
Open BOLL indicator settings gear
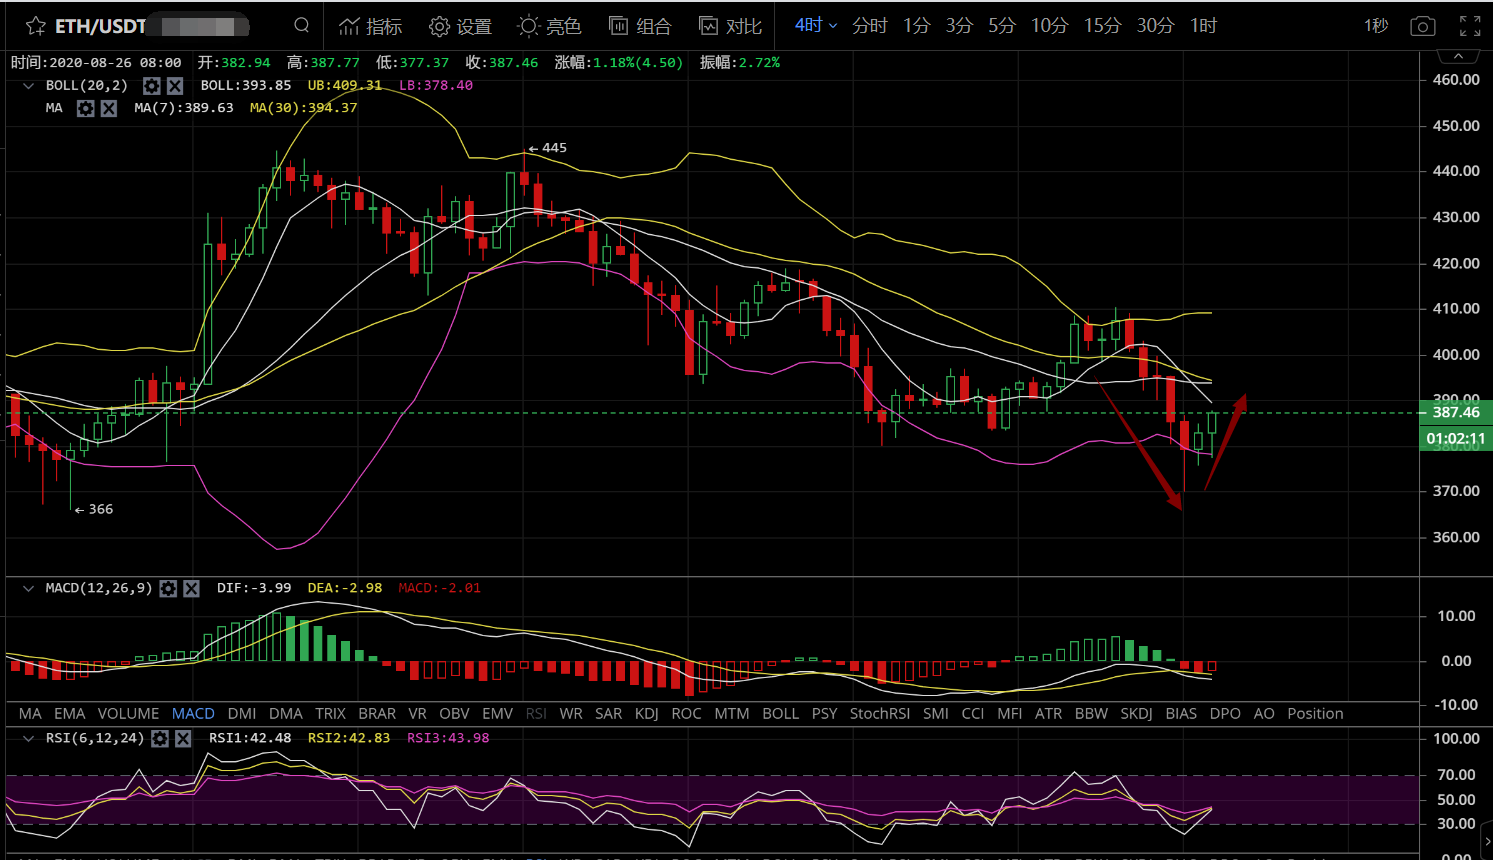click(x=152, y=86)
